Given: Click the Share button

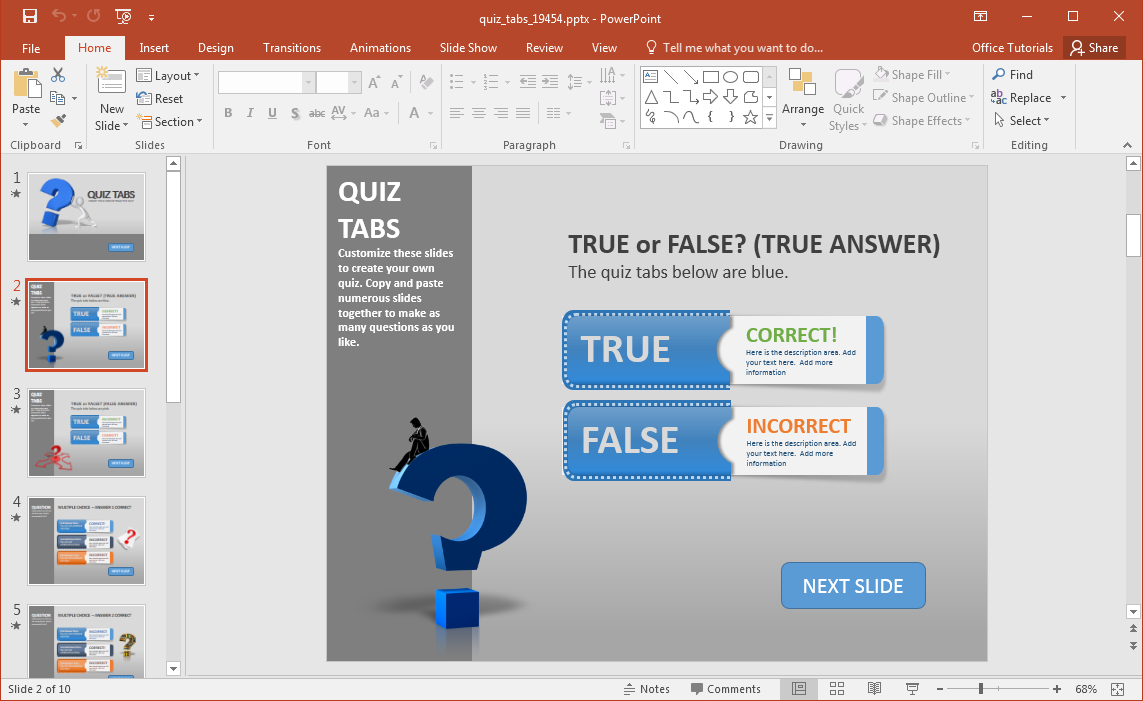Looking at the screenshot, I should (x=1092, y=48).
